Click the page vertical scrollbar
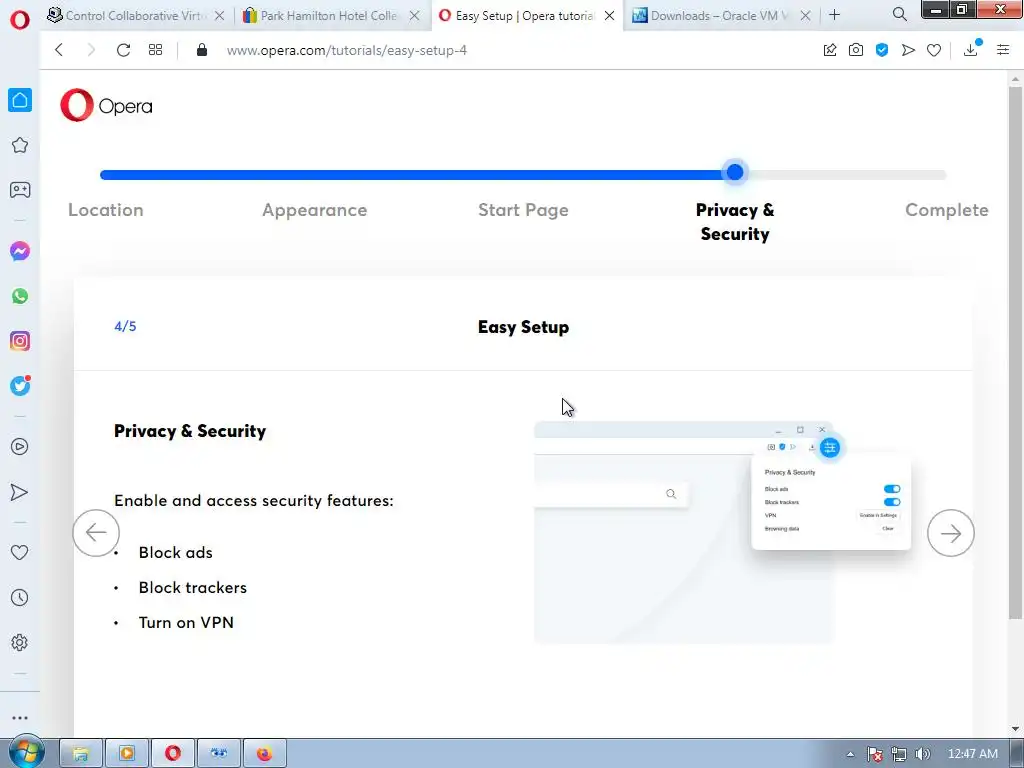The image size is (1024, 768). pyautogui.click(x=1015, y=353)
